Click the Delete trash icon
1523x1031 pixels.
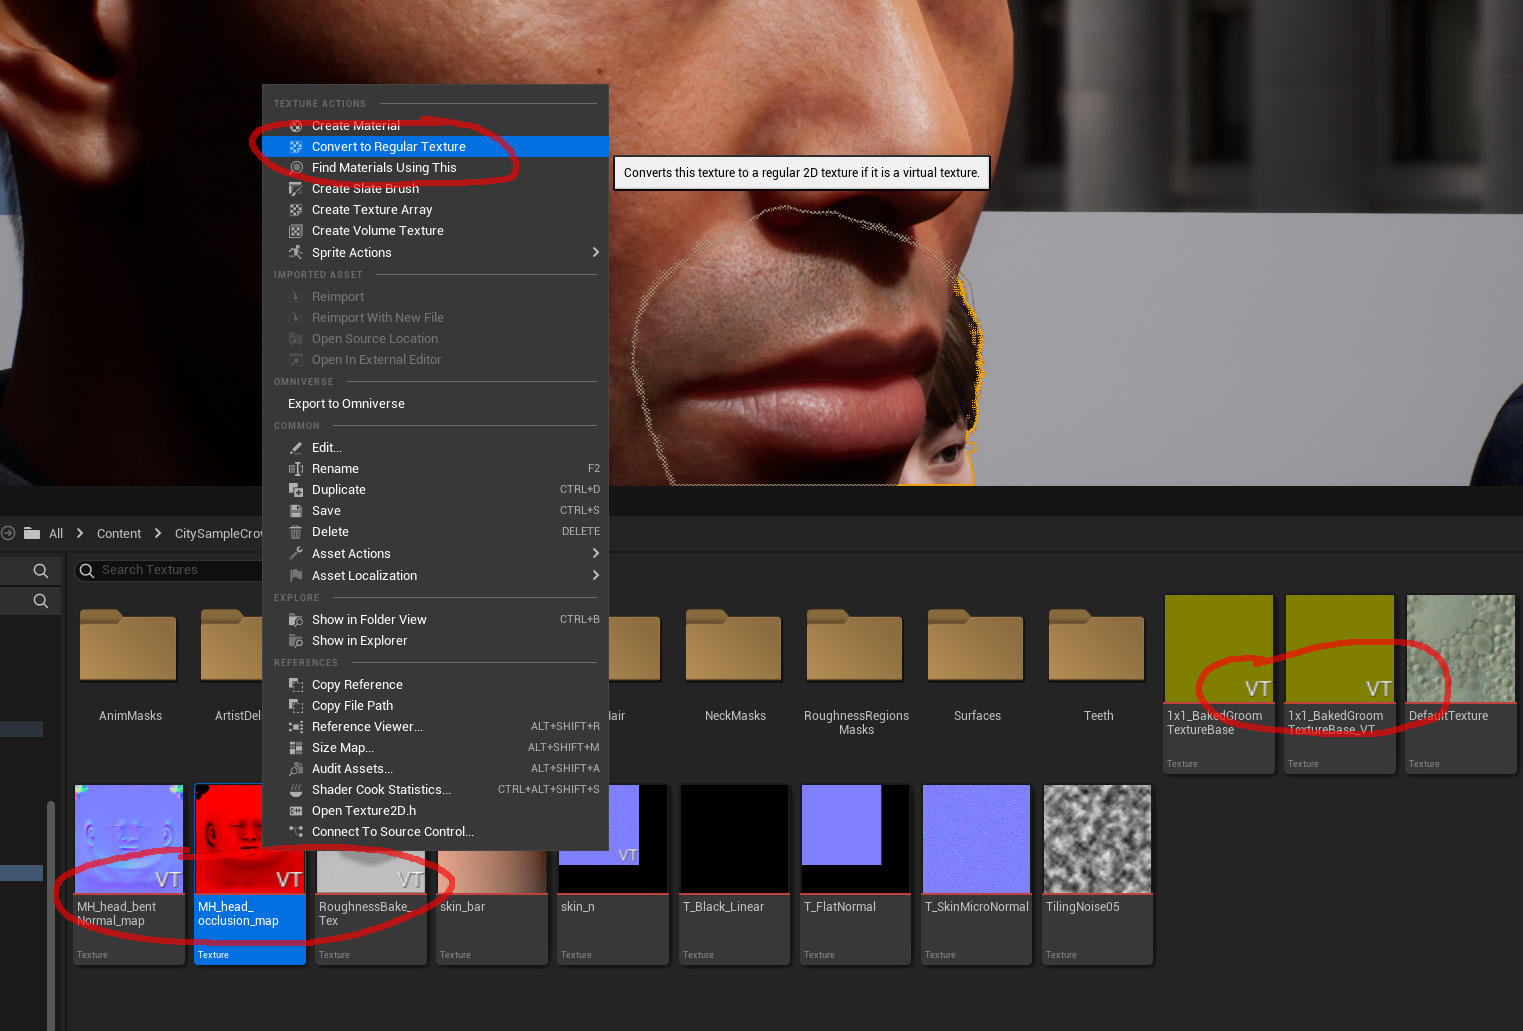tap(296, 532)
